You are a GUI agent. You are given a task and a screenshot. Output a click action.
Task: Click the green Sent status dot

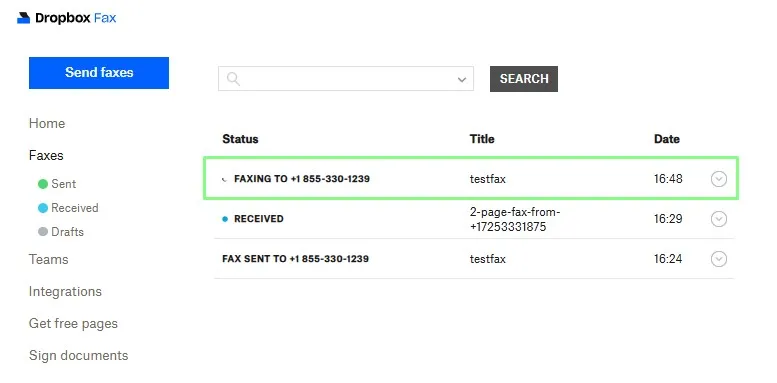[43, 184]
